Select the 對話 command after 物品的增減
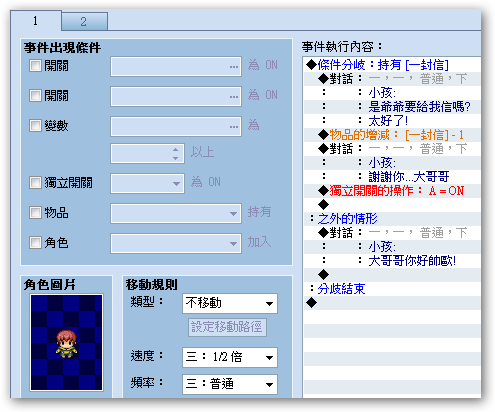Image resolution: width=495 pixels, height=412 pixels. (392, 149)
